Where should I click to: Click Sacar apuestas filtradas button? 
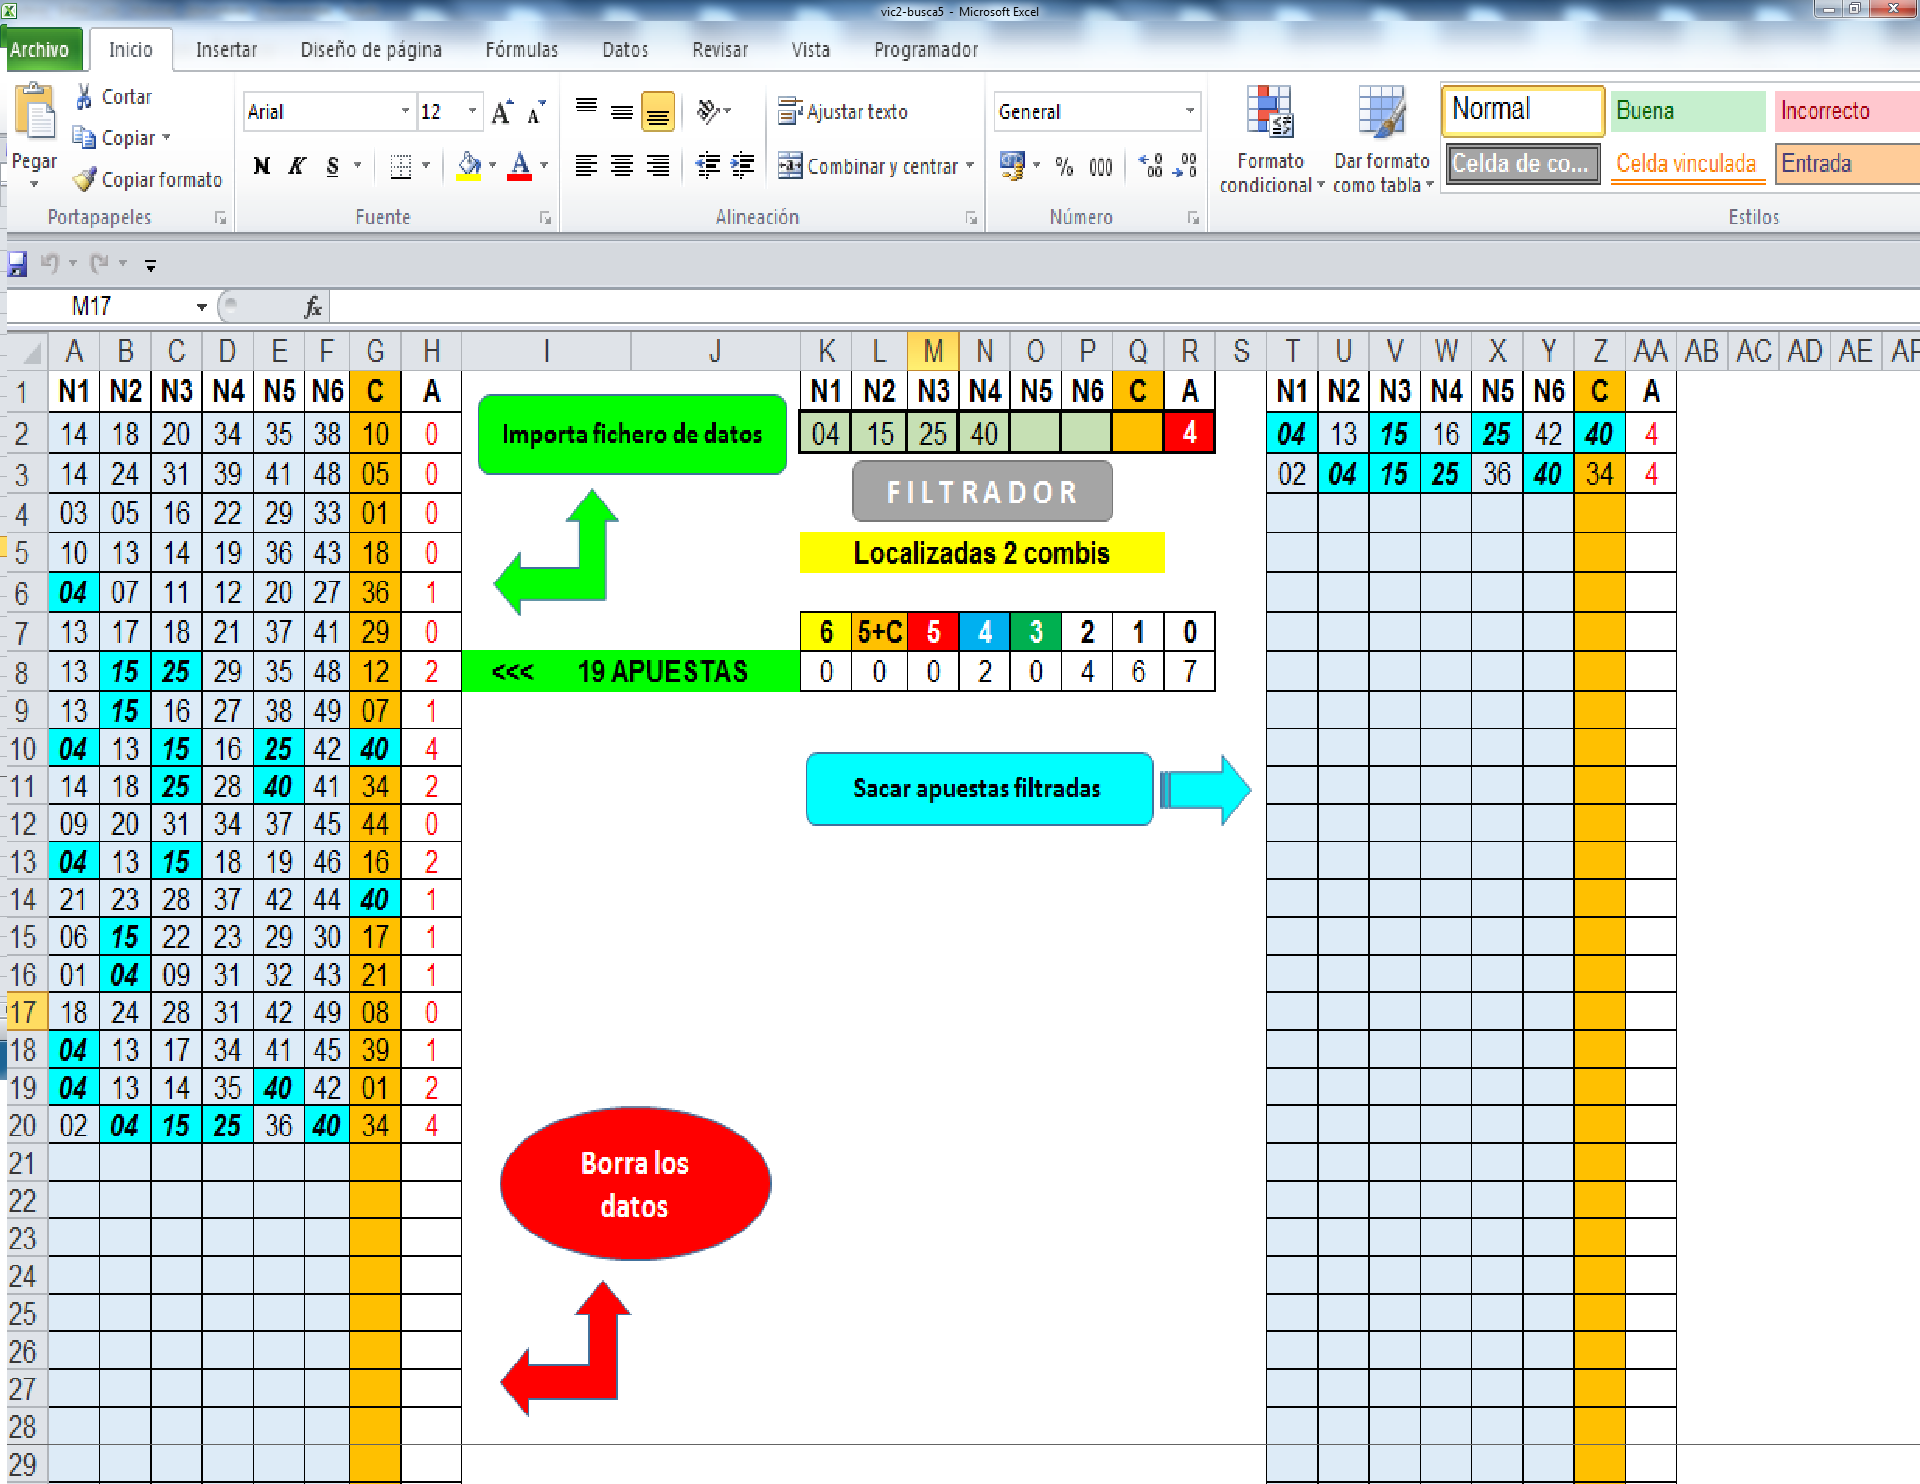coord(979,789)
